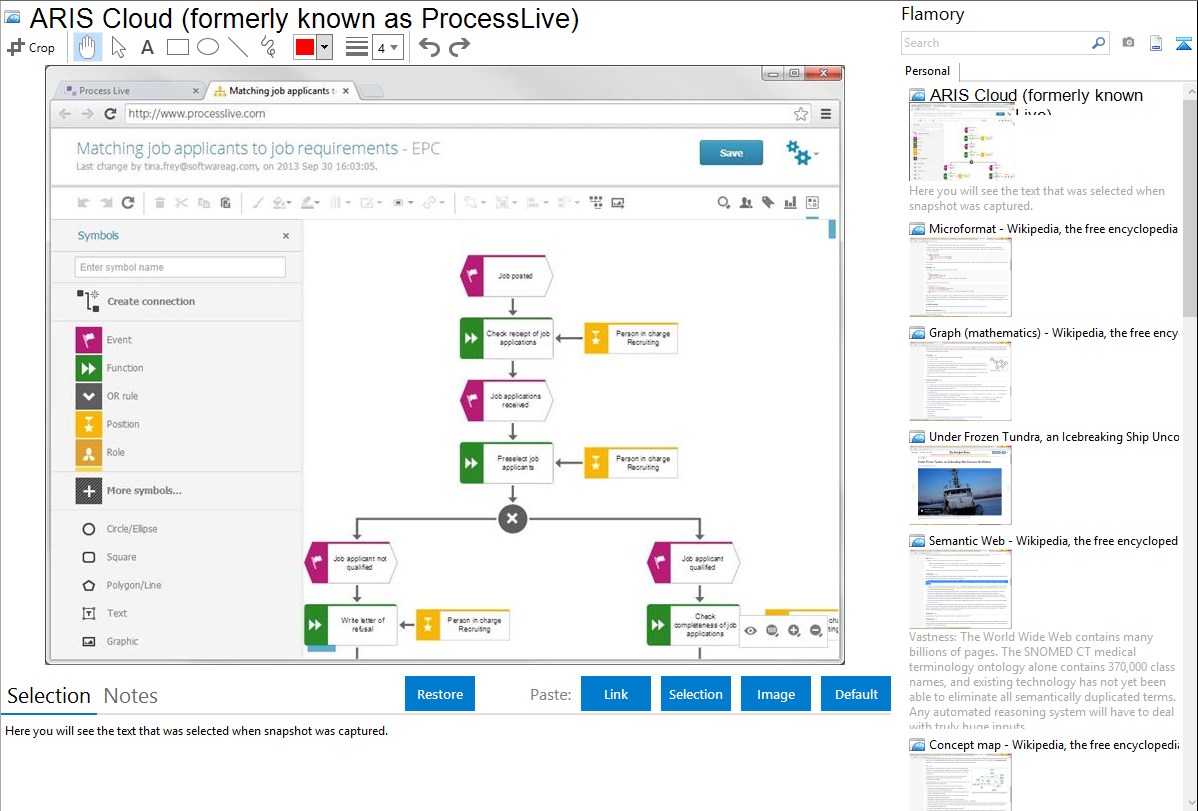
Task: Redo the last annotation
Action: click(x=459, y=47)
